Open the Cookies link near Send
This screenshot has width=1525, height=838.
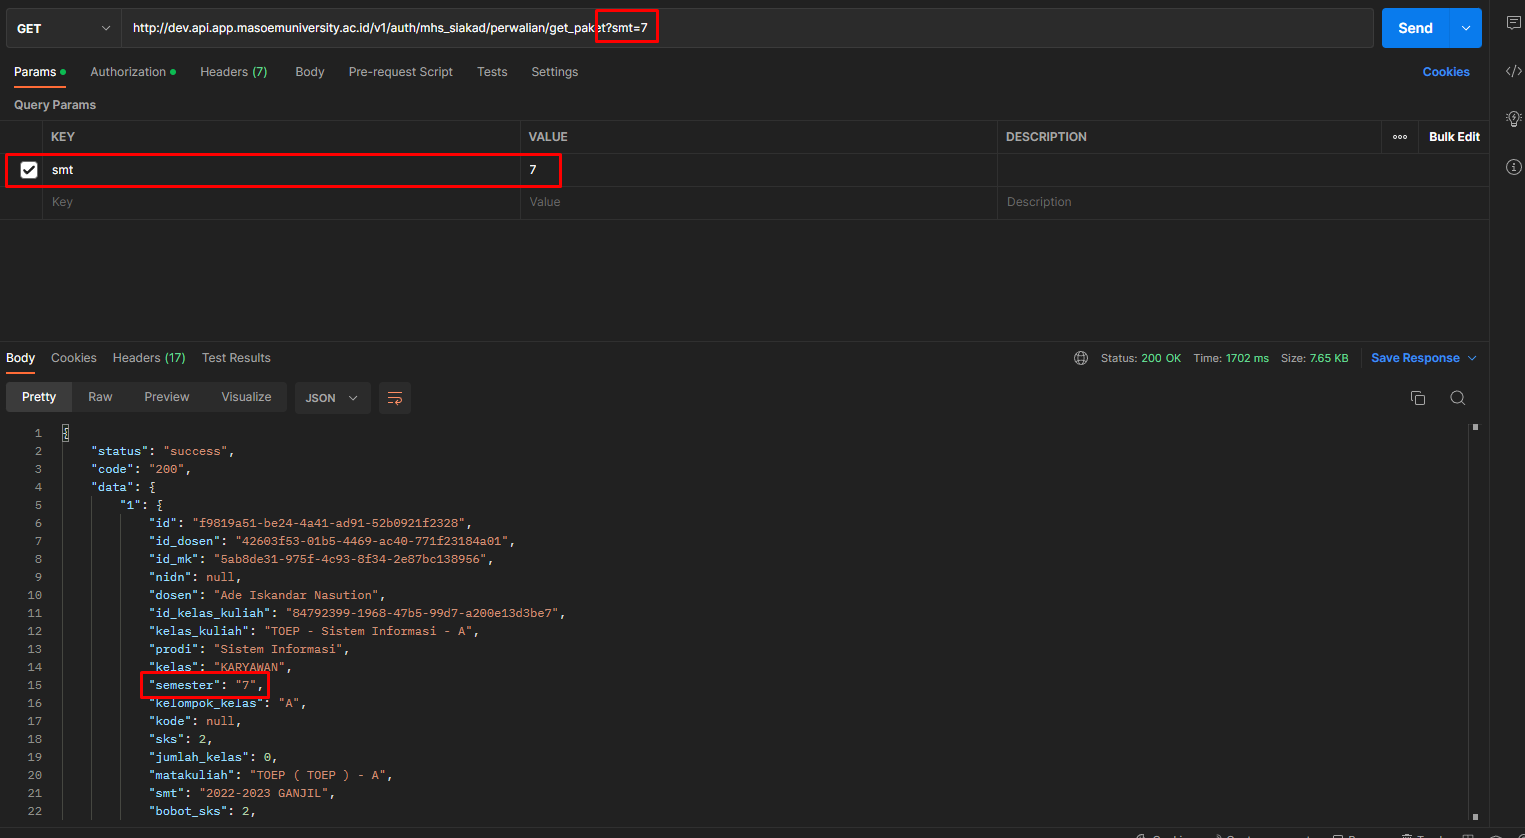(1446, 72)
